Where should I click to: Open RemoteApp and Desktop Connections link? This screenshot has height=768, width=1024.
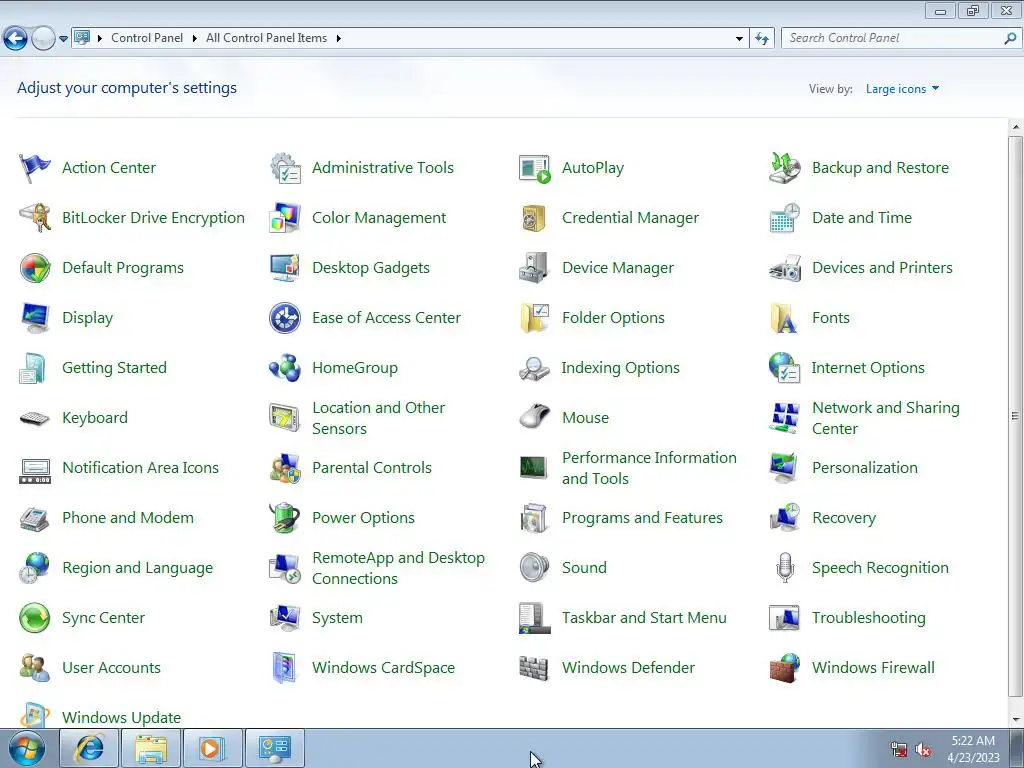click(x=398, y=568)
